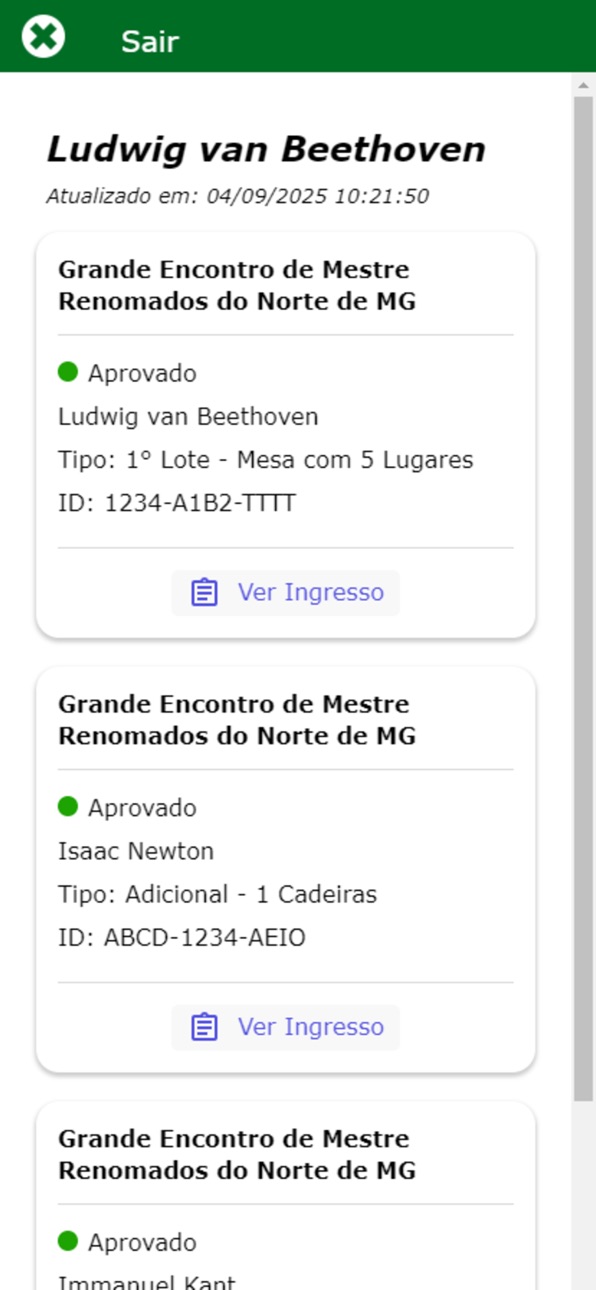Click clipboard icon in Beethoven's ticket card

[204, 593]
